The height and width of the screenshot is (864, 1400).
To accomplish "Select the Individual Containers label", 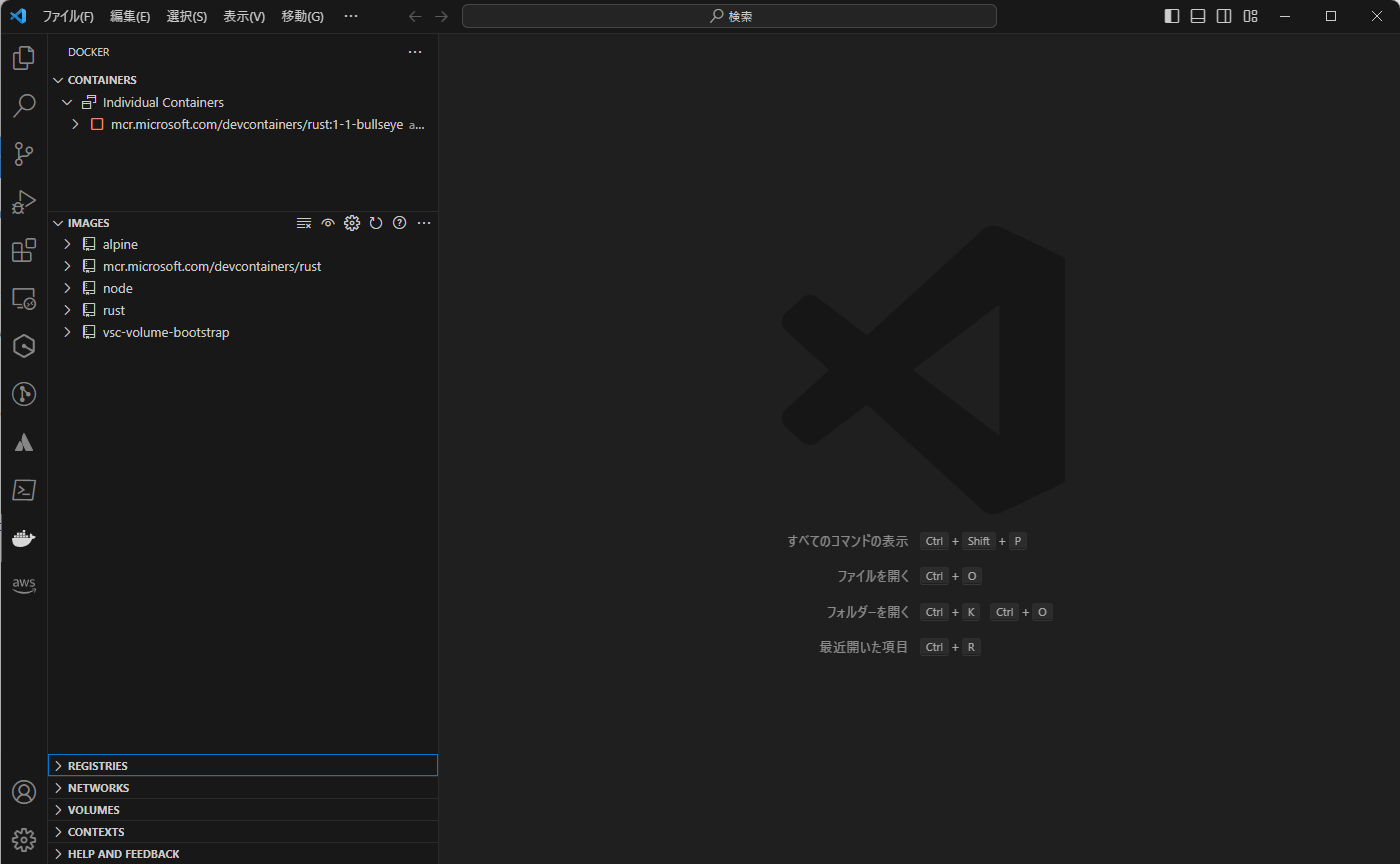I will click(x=163, y=102).
